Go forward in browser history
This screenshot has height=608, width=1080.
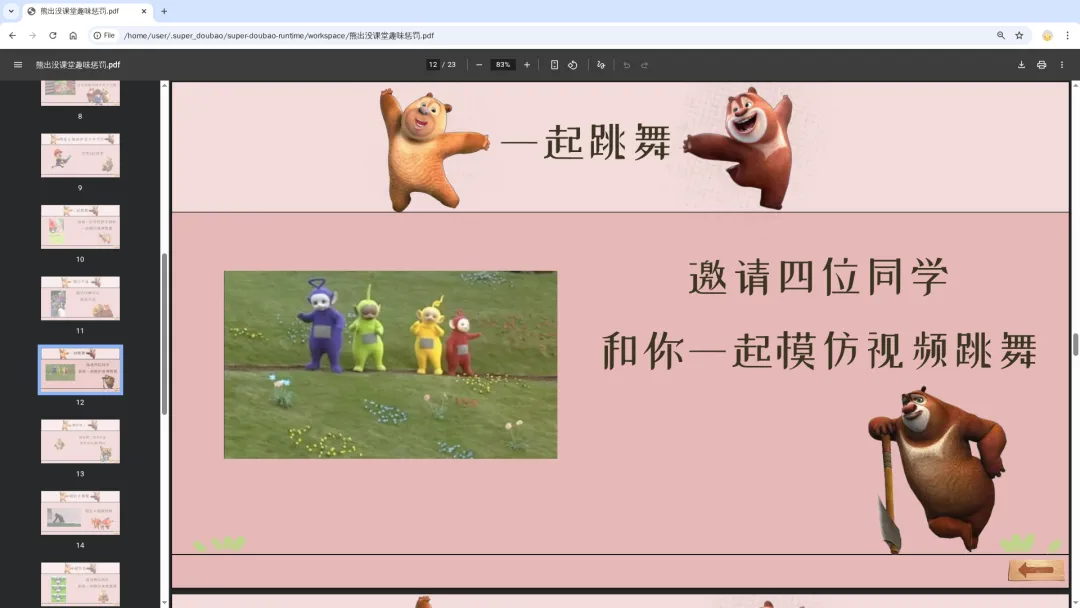(x=32, y=35)
